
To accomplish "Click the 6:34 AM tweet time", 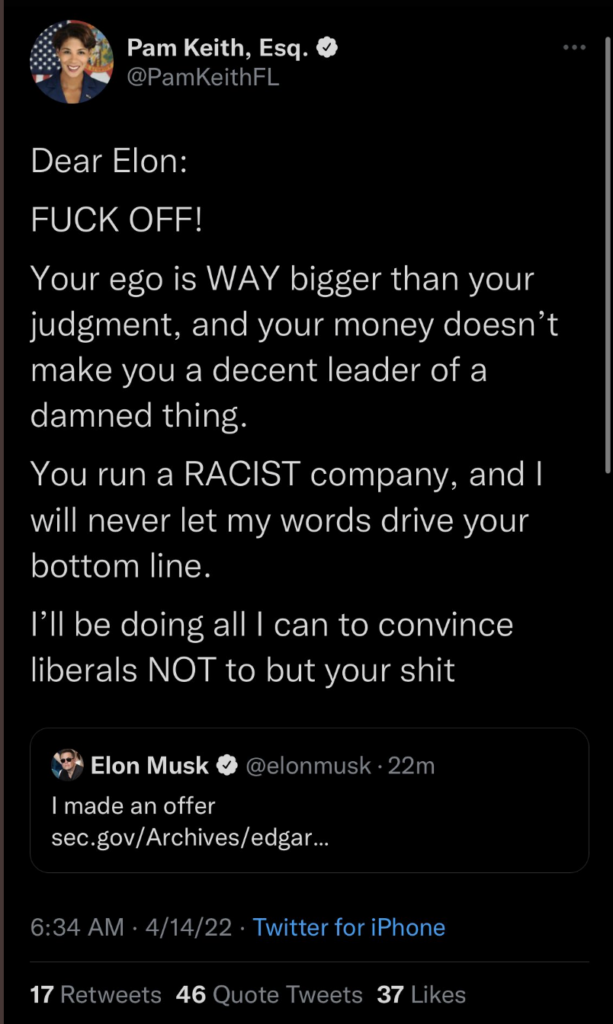I will pyautogui.click(x=76, y=927).
